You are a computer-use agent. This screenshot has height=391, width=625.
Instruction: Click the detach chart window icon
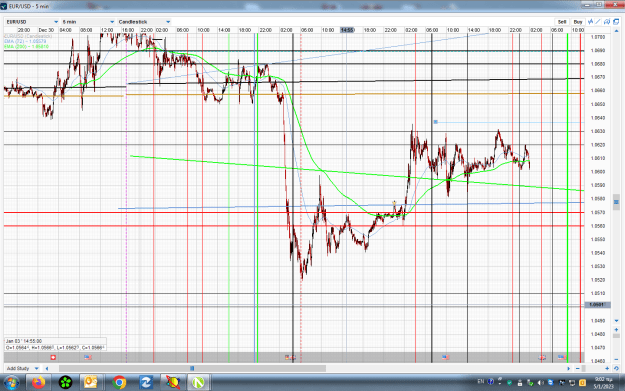(616, 22)
